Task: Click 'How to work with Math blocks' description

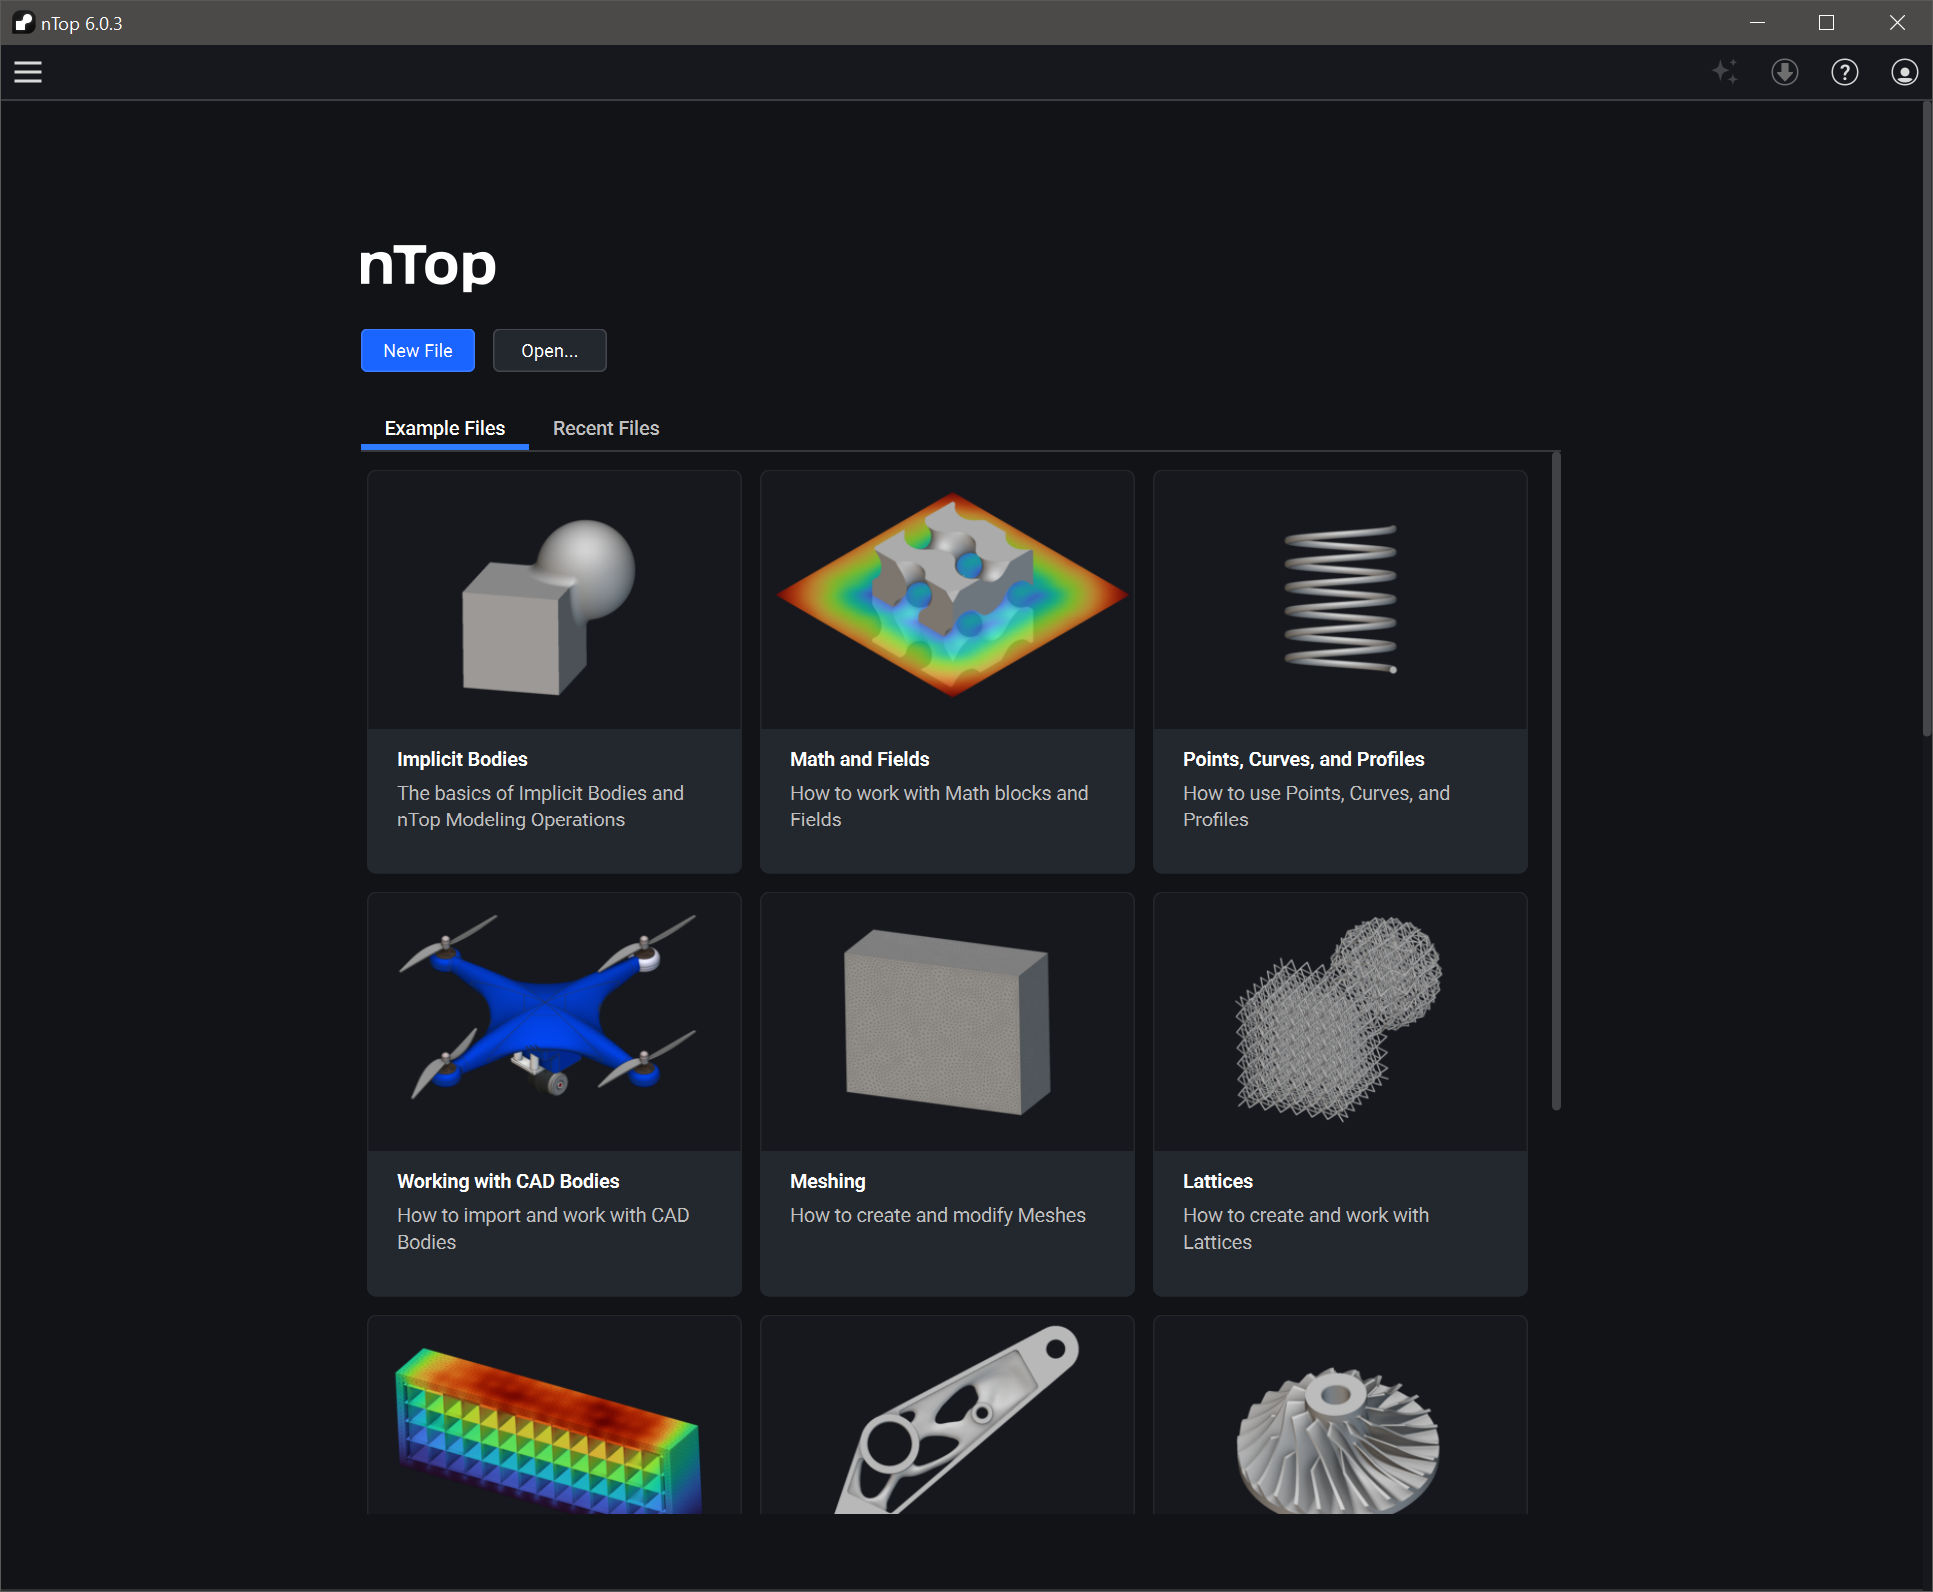Action: [939, 806]
